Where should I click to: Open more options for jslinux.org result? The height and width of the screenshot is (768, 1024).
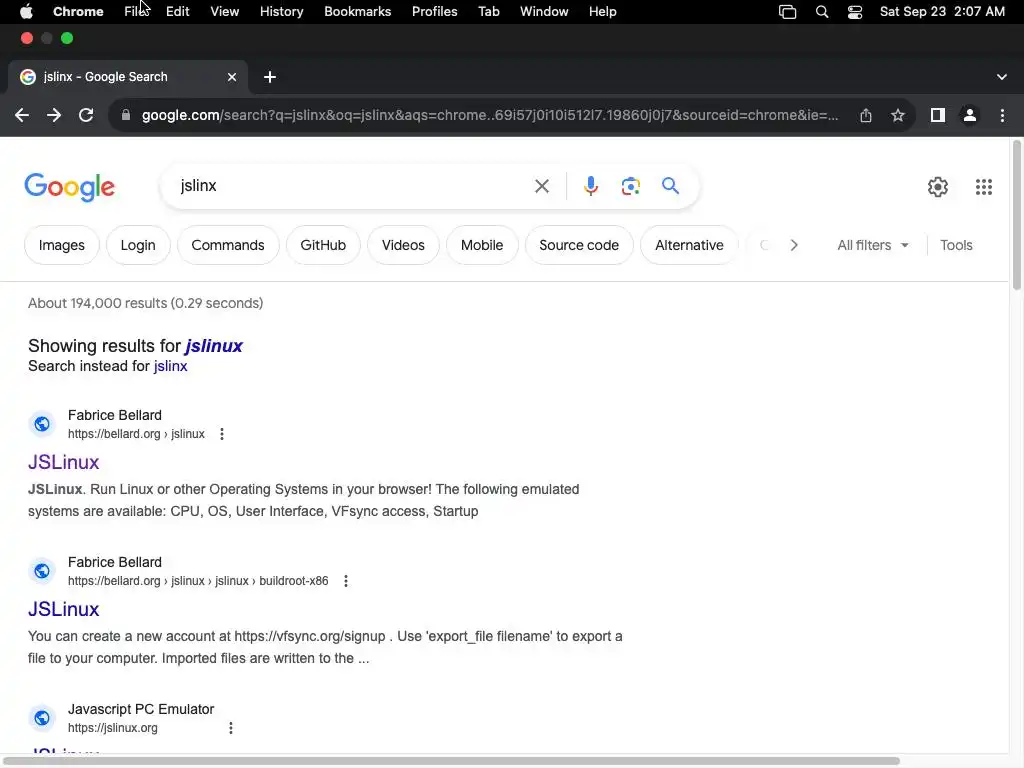tap(231, 728)
